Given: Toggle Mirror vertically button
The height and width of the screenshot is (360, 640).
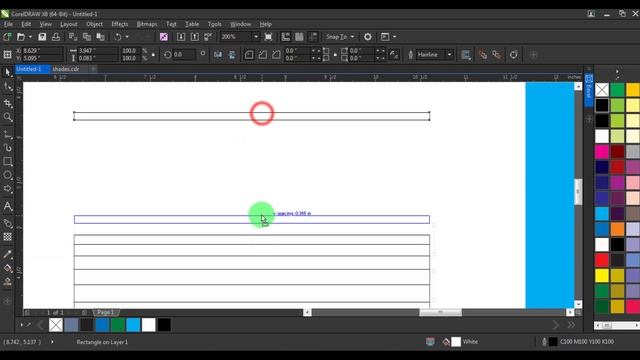Looking at the screenshot, I should pyautogui.click(x=232, y=54).
